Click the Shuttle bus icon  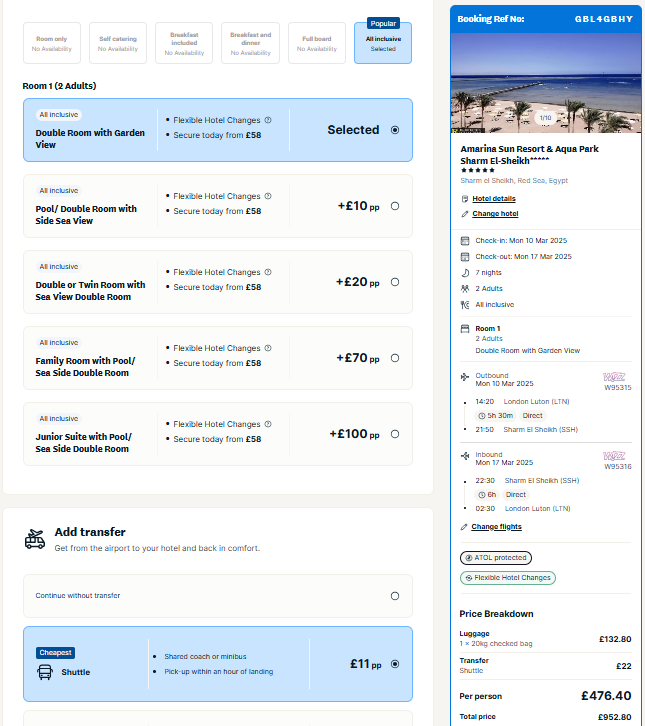(45, 672)
